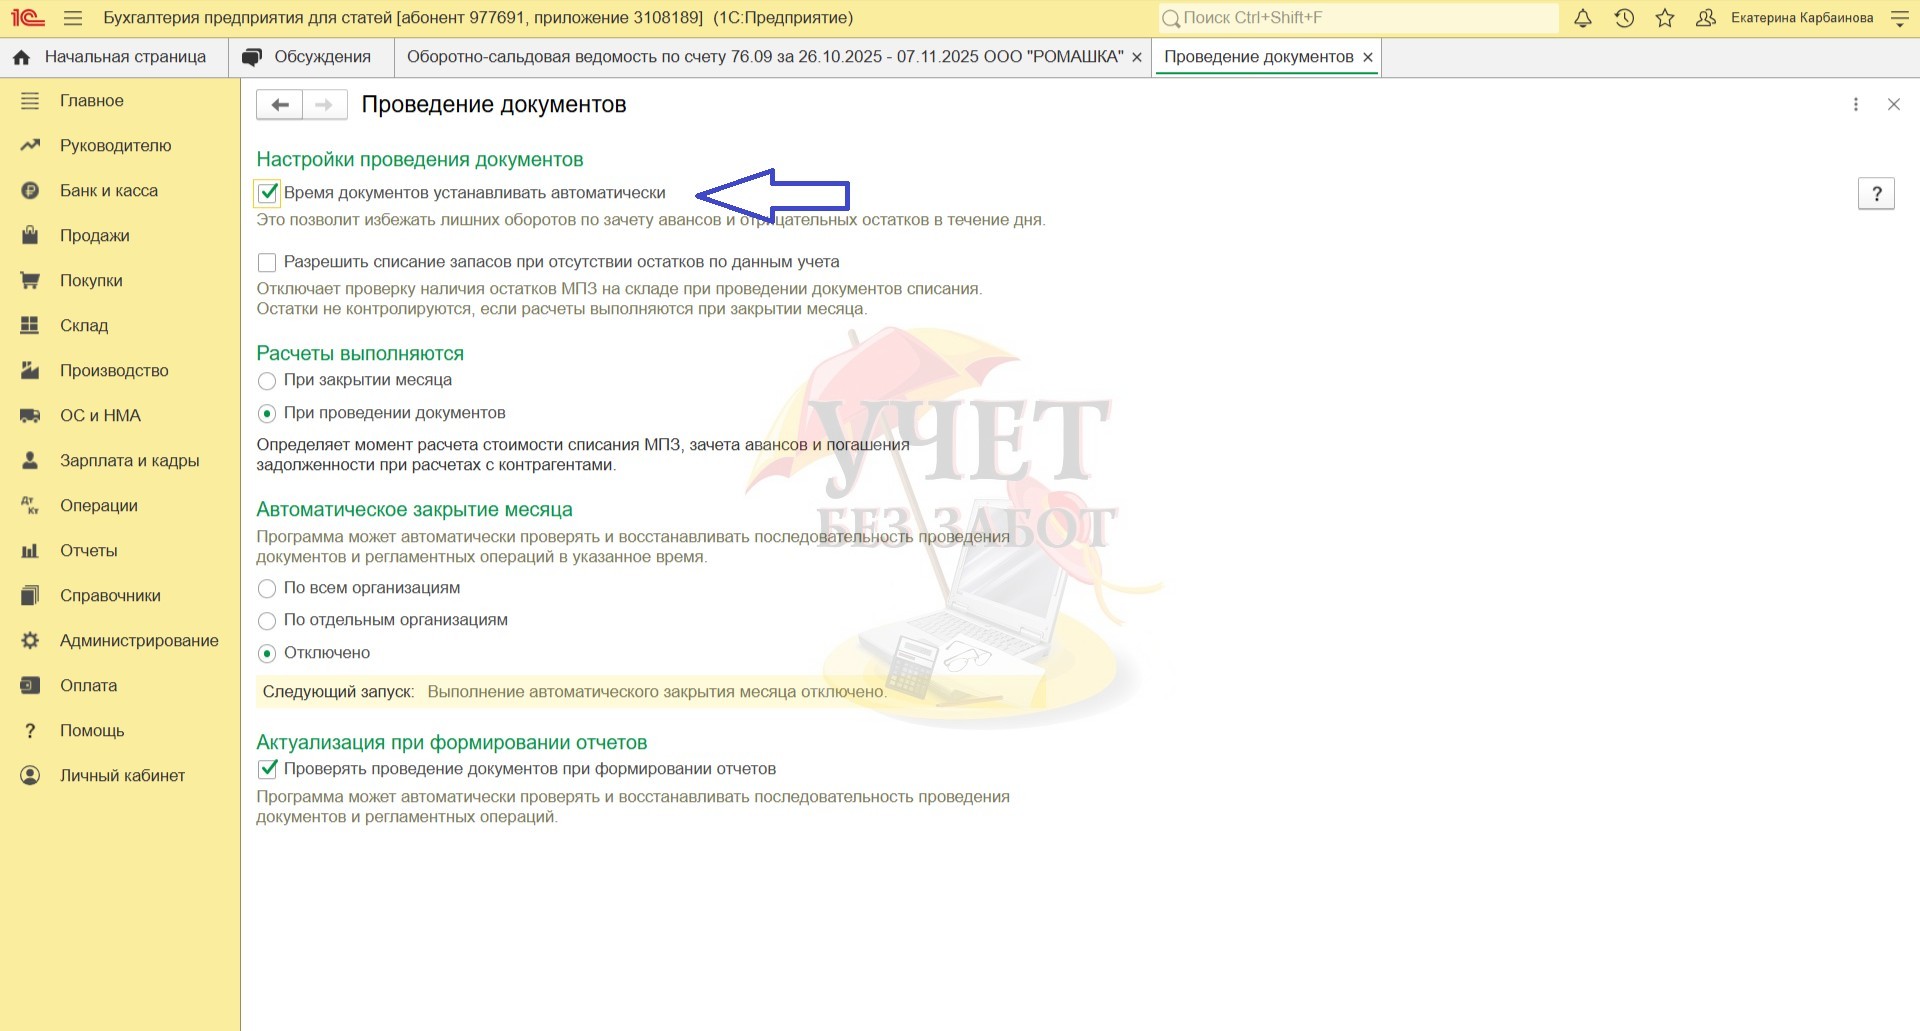The height and width of the screenshot is (1031, 1920).
Task: Select 'При закрытии месяца' radio option
Action: point(267,381)
